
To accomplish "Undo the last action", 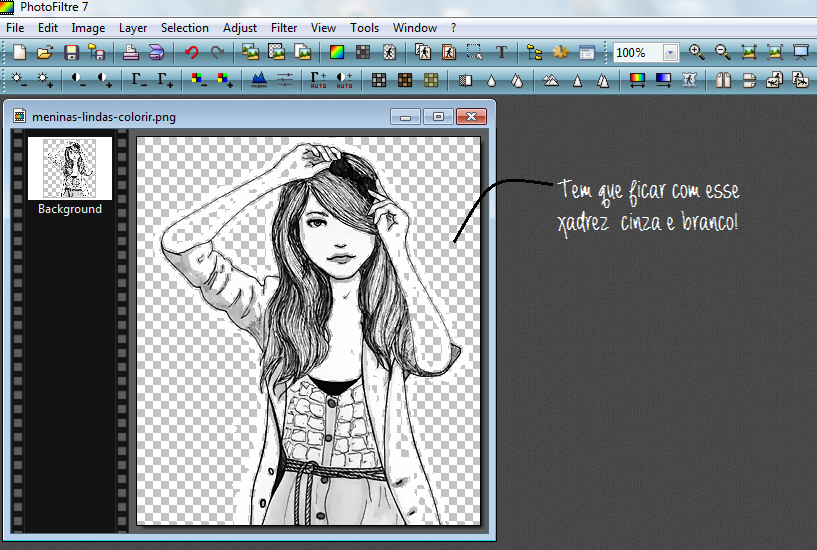I will click(192, 53).
